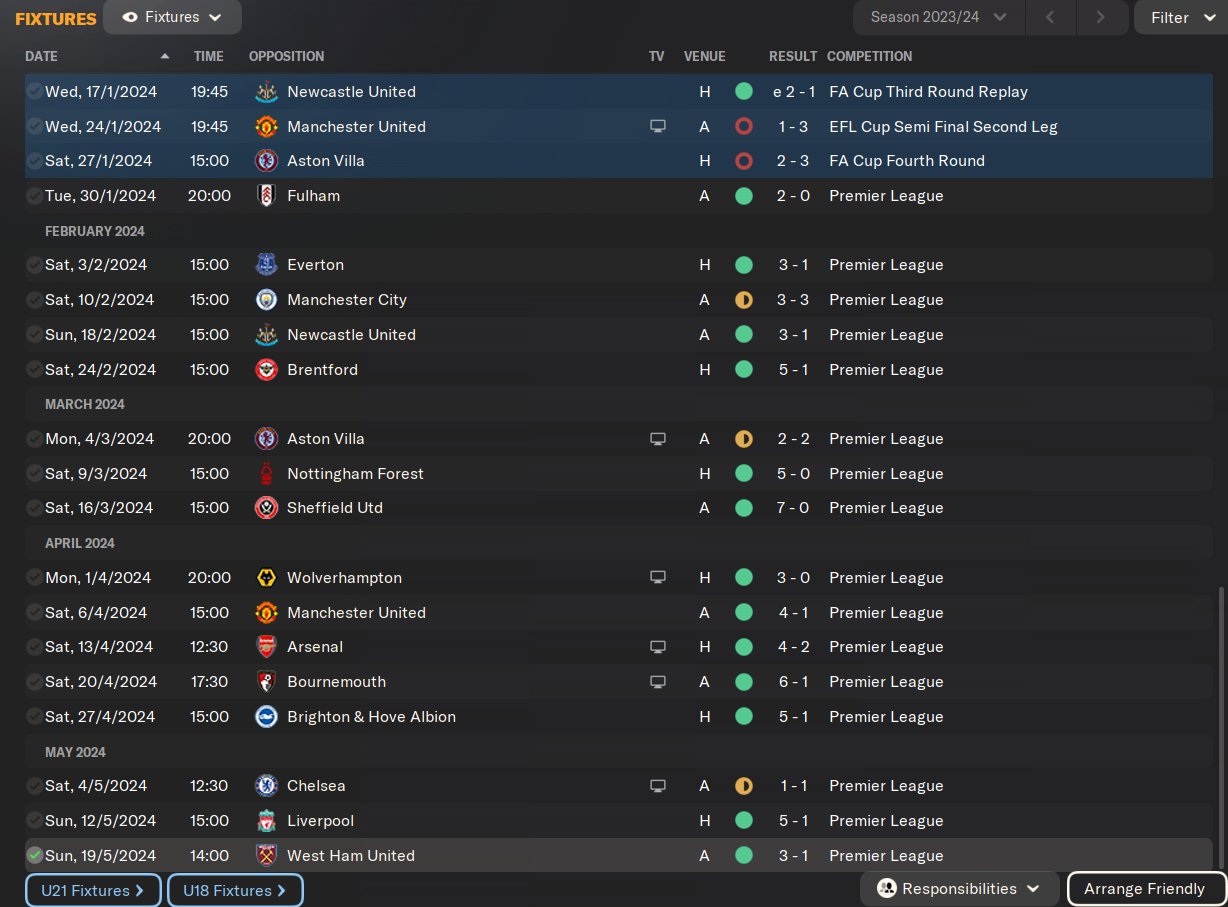Toggle the checkmark beside Fulham fixture date
Image resolution: width=1228 pixels, height=907 pixels.
point(35,196)
